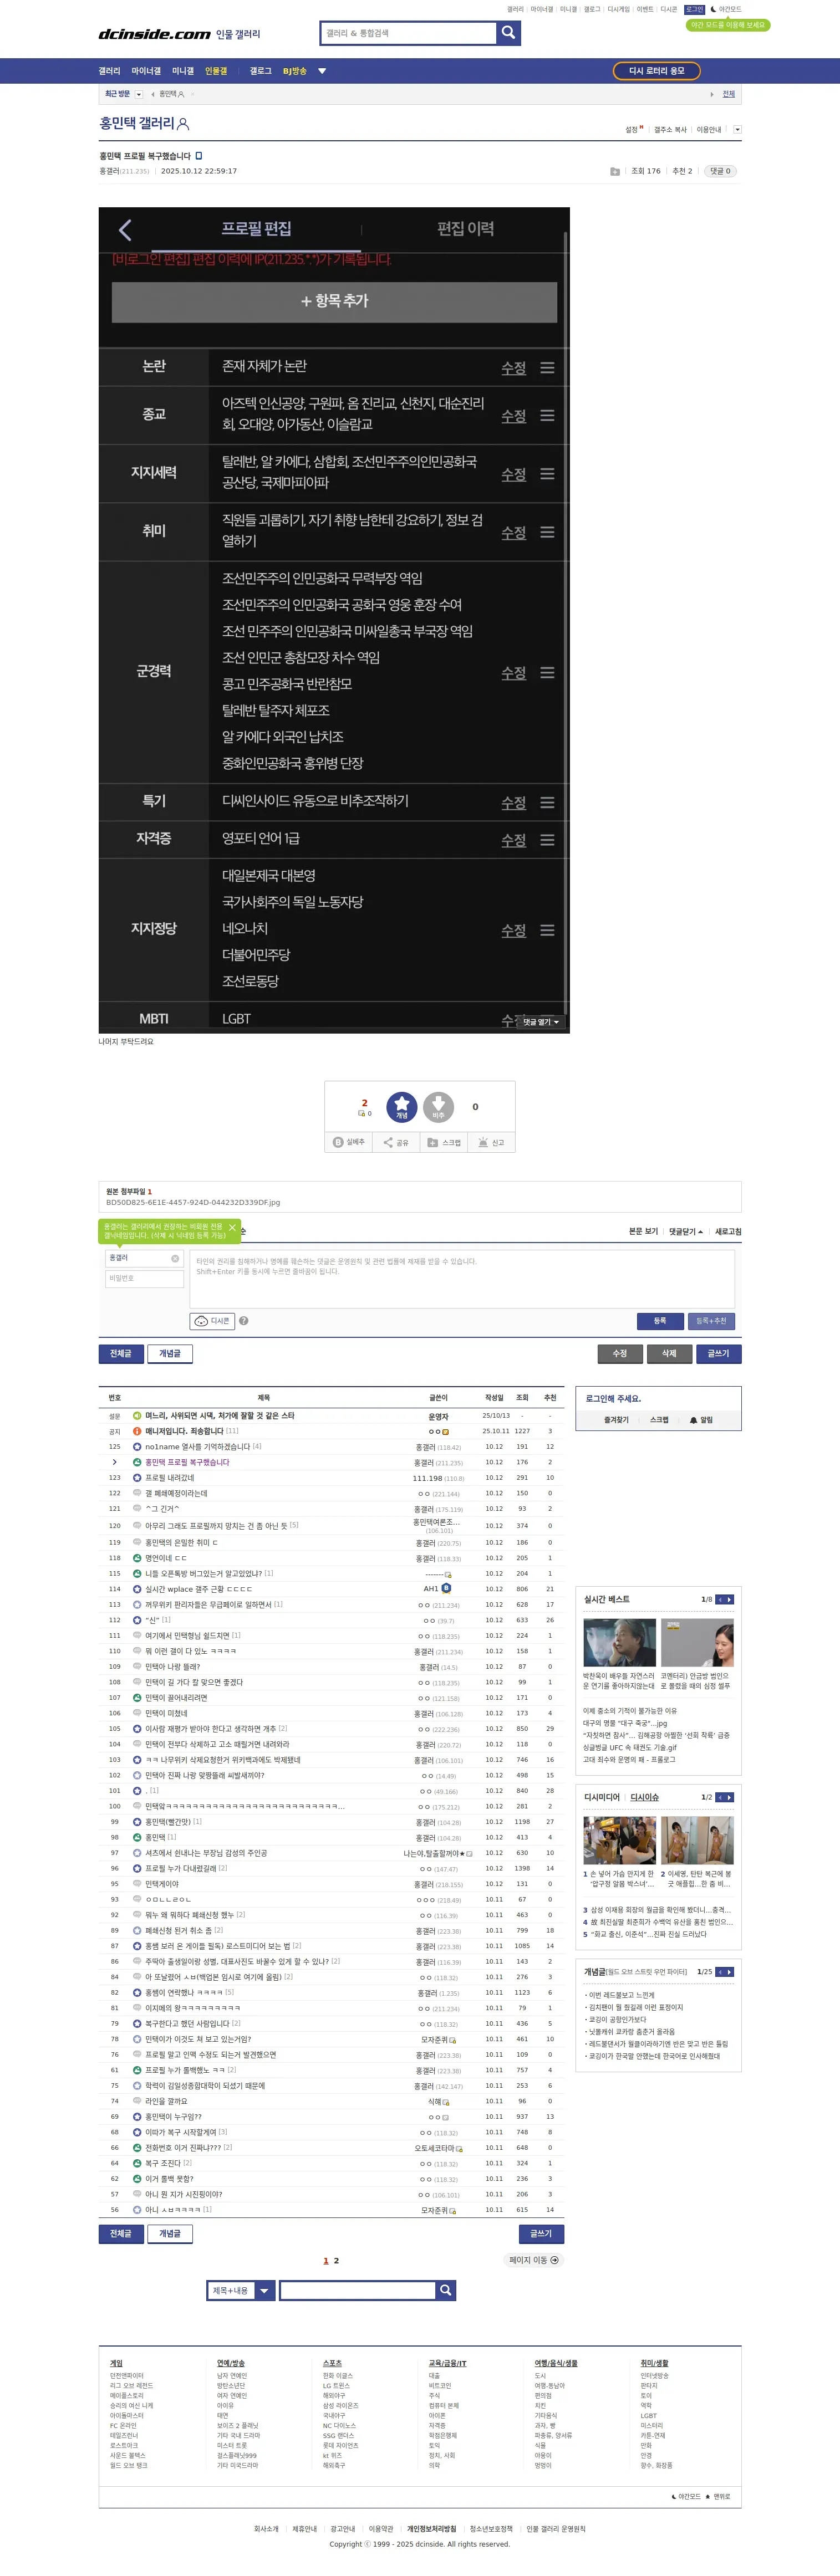The image size is (840, 2576).
Task: Select the 개념글 tab above post list
Action: click(x=170, y=1353)
